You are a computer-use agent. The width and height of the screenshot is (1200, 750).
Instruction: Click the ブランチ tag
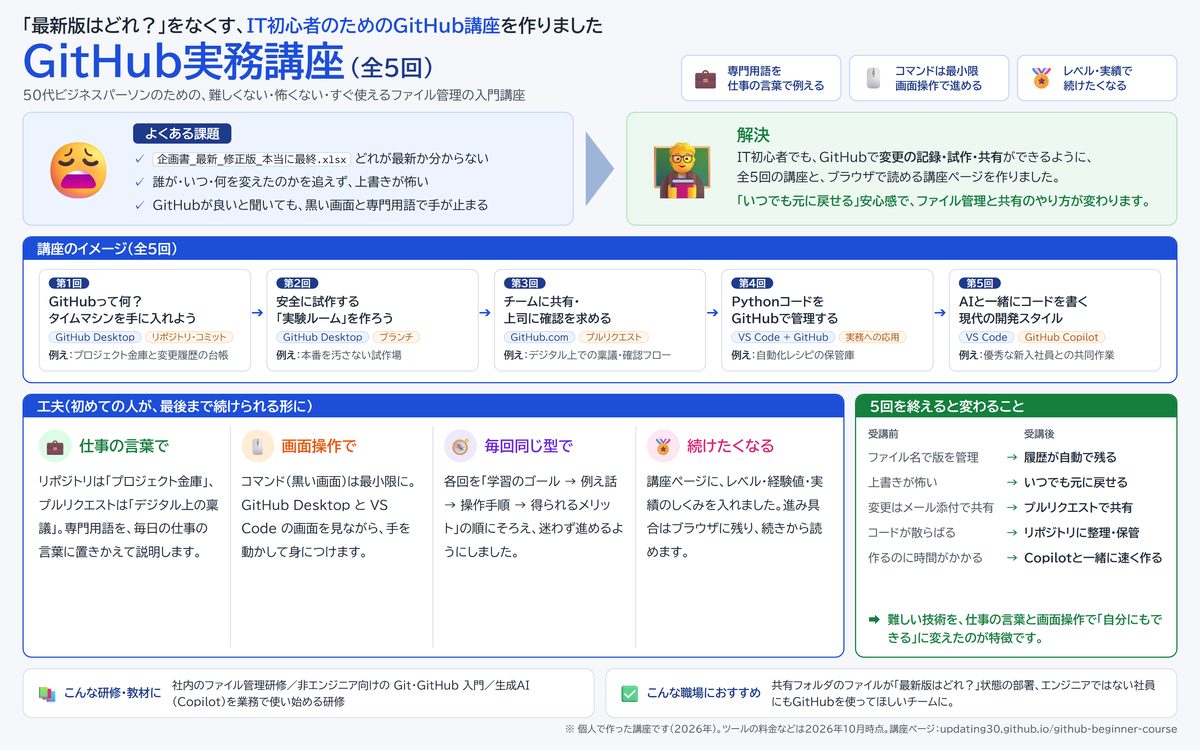397,337
